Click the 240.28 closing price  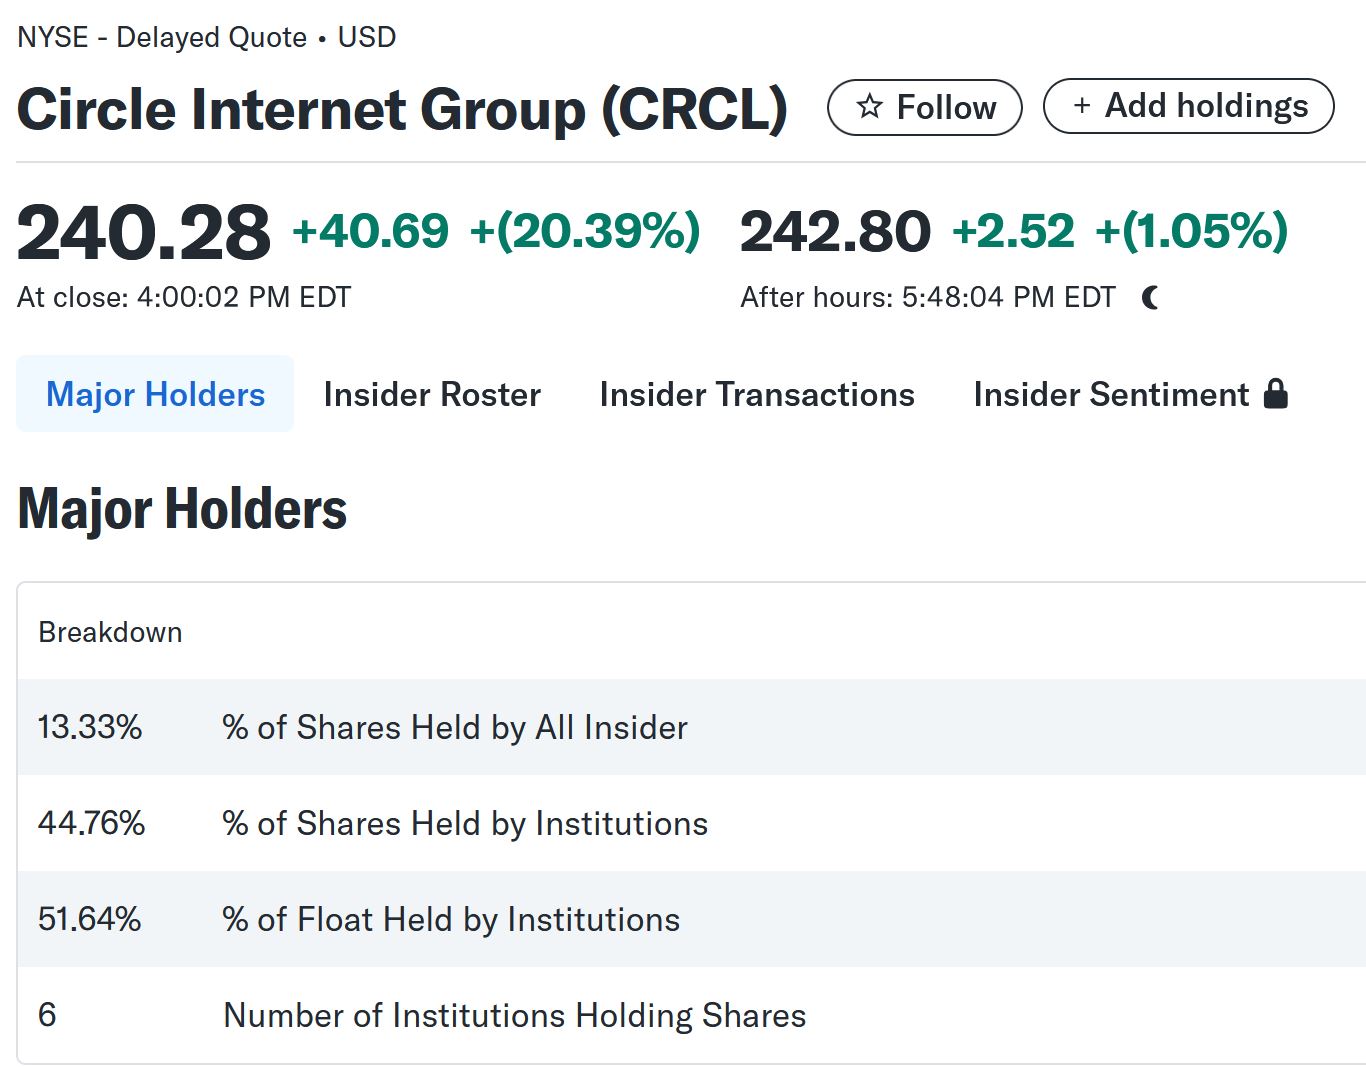pyautogui.click(x=144, y=232)
